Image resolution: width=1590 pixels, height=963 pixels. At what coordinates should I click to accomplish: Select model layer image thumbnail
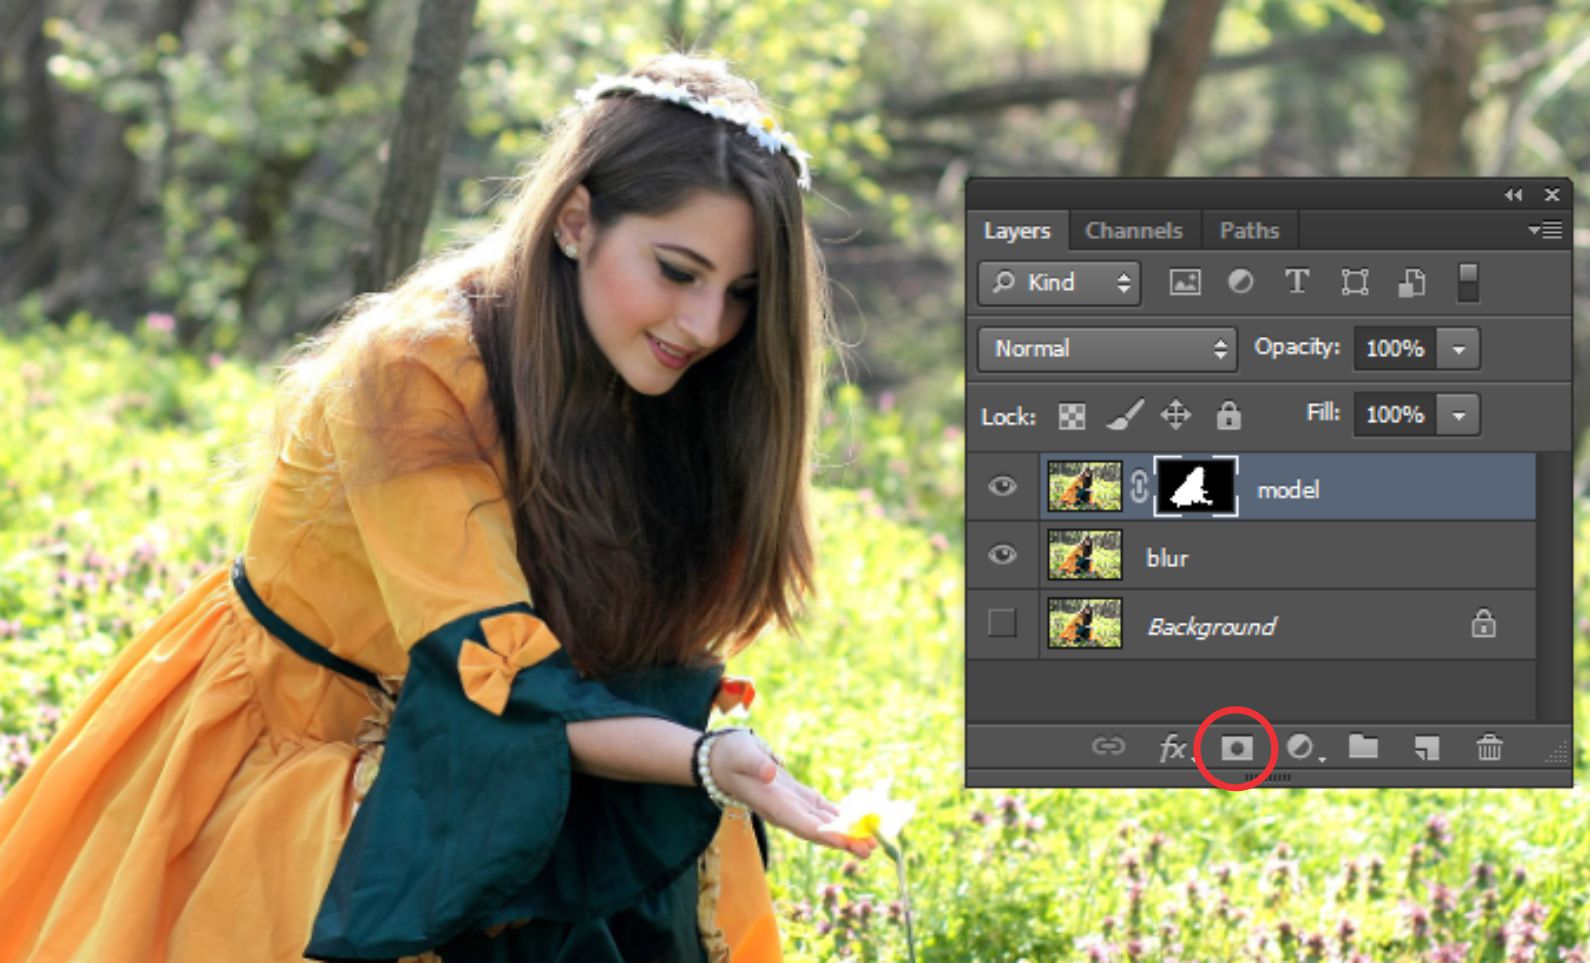(1085, 487)
